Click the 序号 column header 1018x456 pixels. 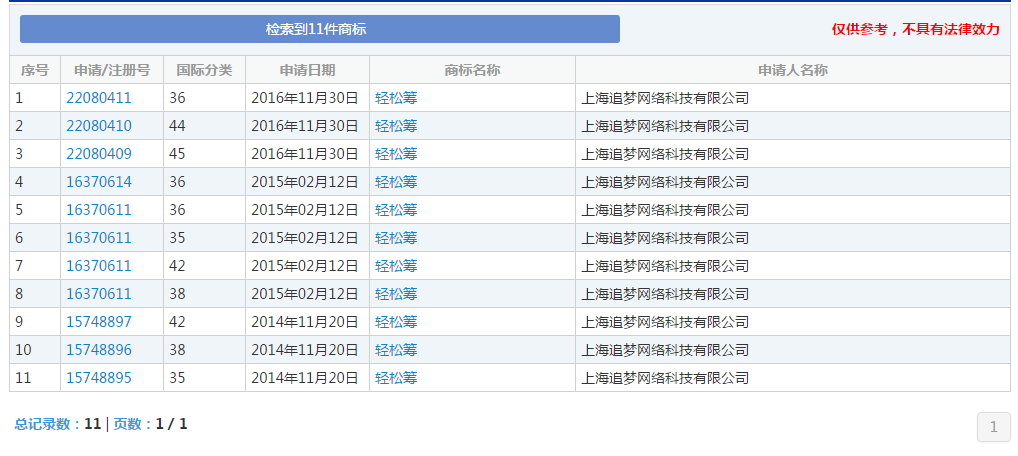click(35, 70)
